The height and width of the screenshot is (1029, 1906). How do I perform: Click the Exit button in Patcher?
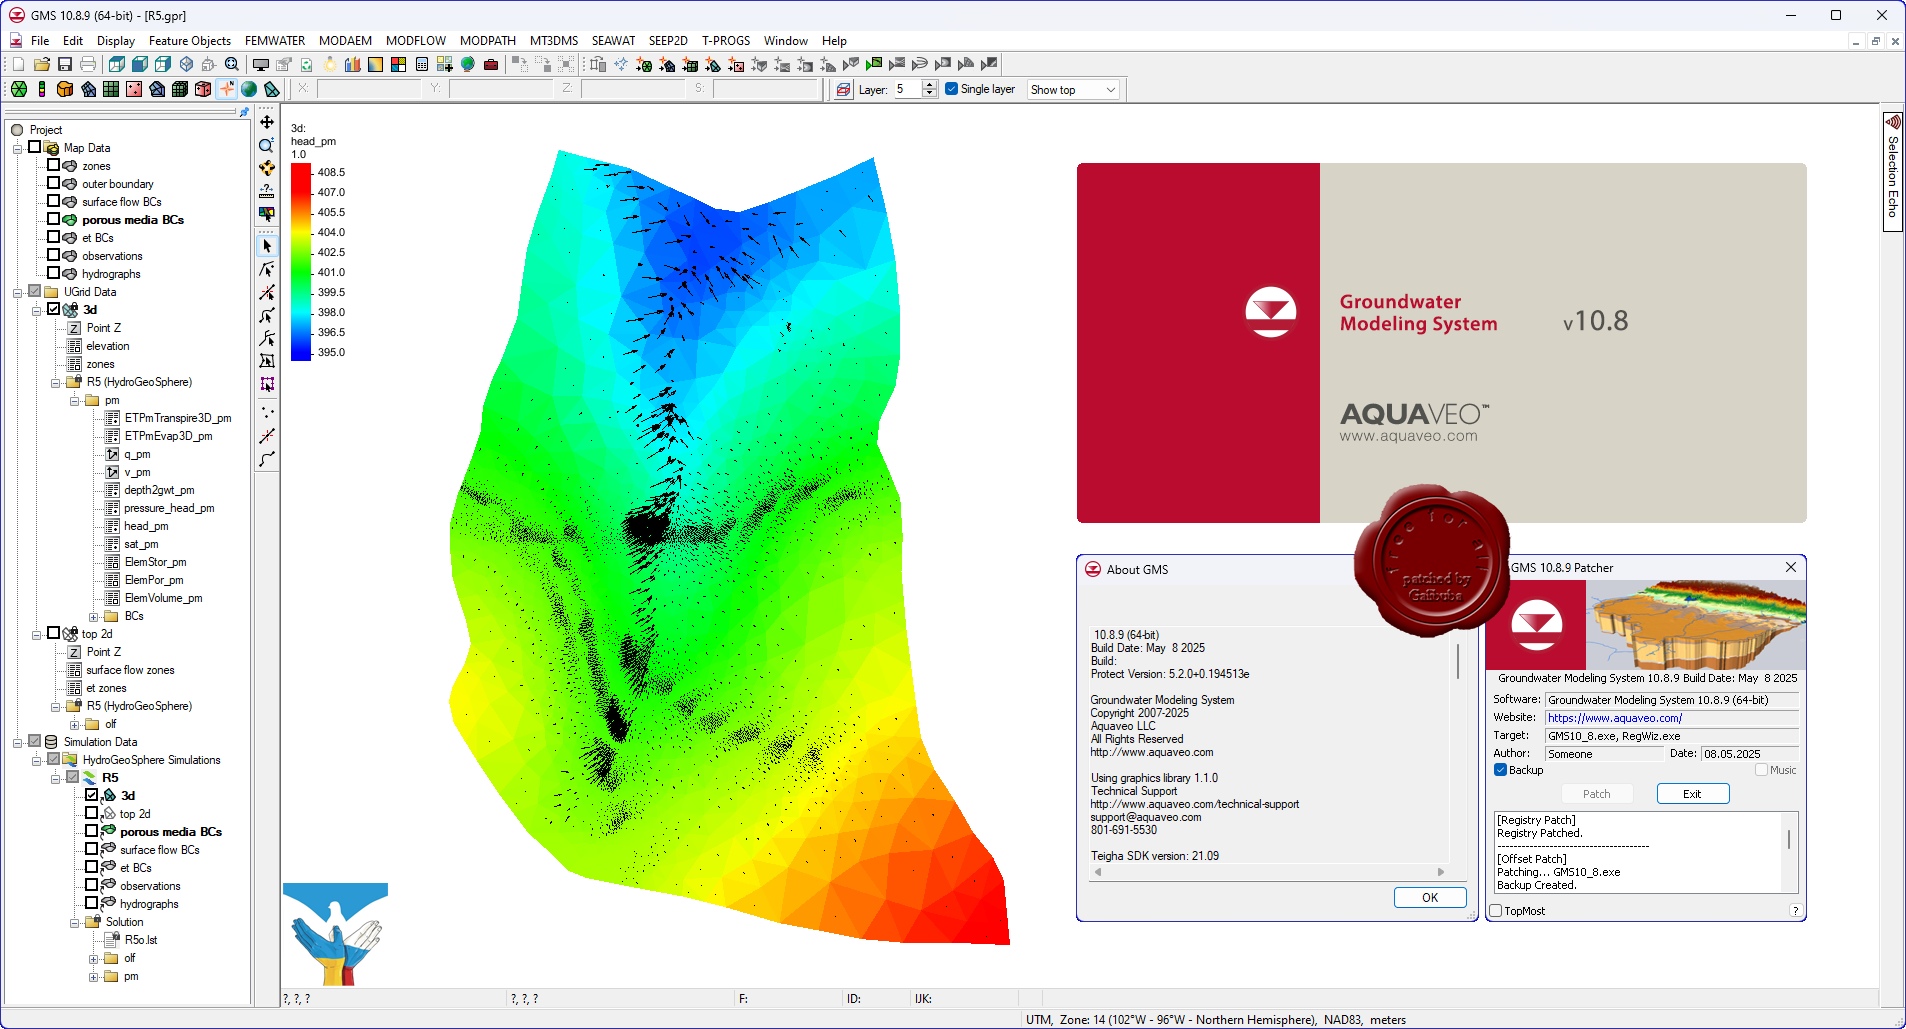pyautogui.click(x=1692, y=794)
